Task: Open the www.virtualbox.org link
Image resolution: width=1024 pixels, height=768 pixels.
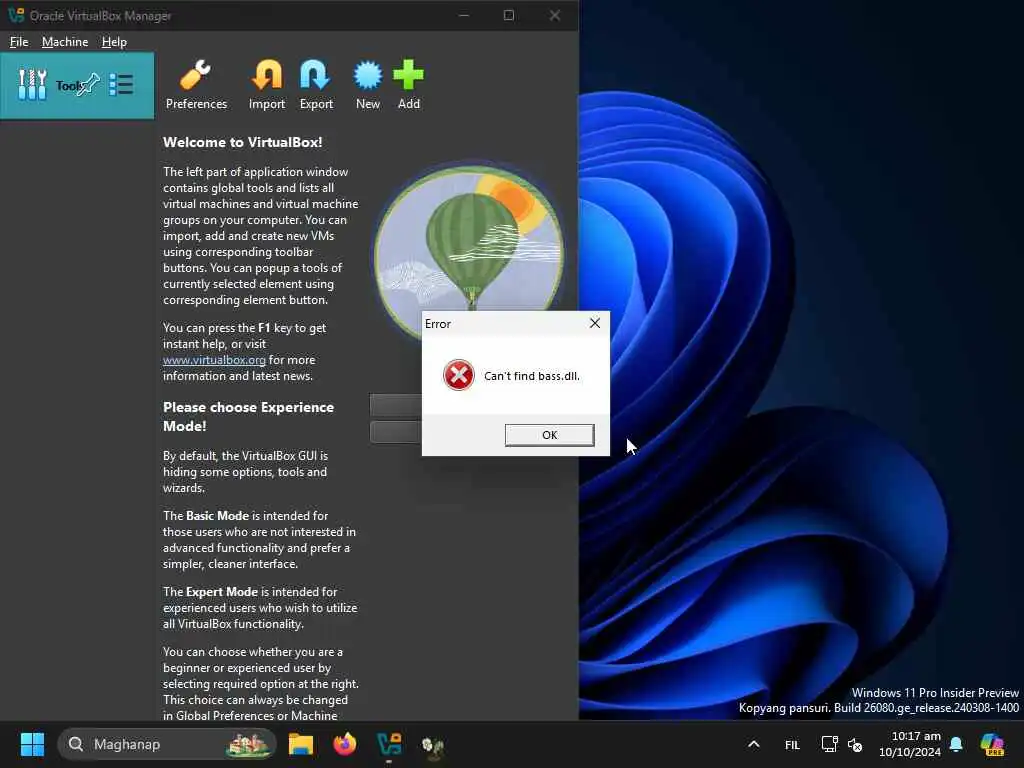Action: click(x=214, y=360)
